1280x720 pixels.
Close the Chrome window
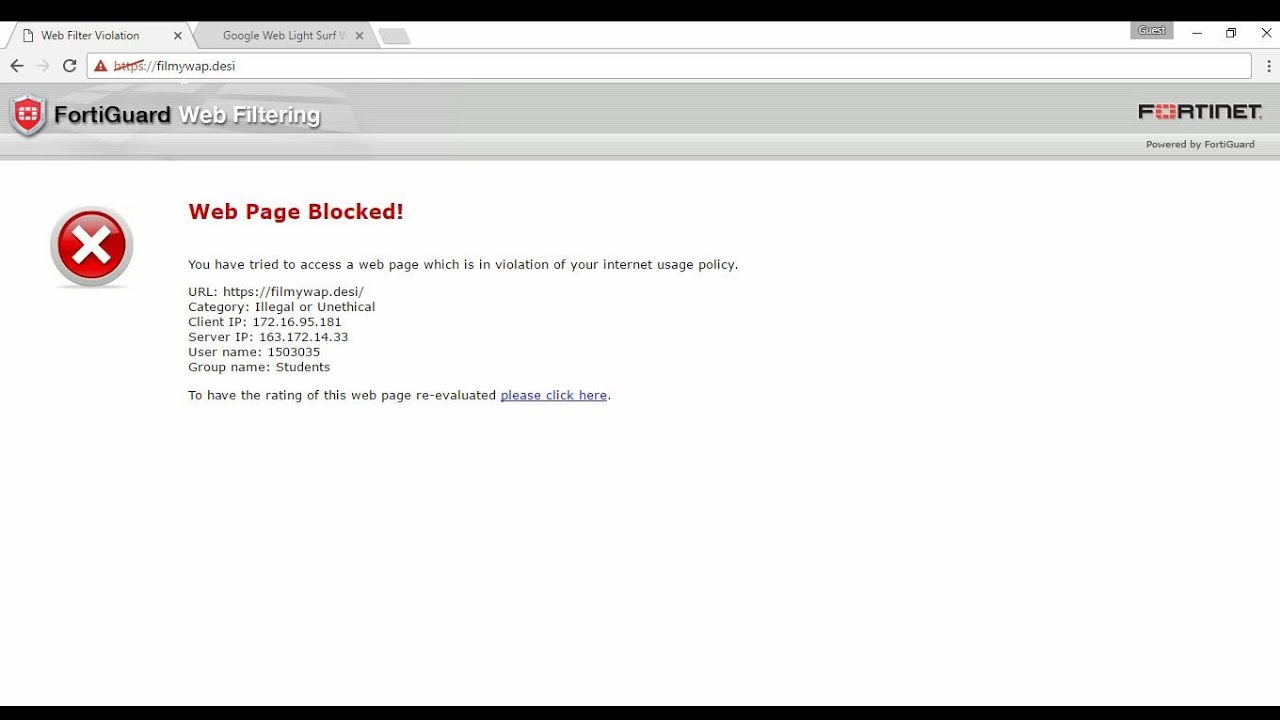point(1266,33)
